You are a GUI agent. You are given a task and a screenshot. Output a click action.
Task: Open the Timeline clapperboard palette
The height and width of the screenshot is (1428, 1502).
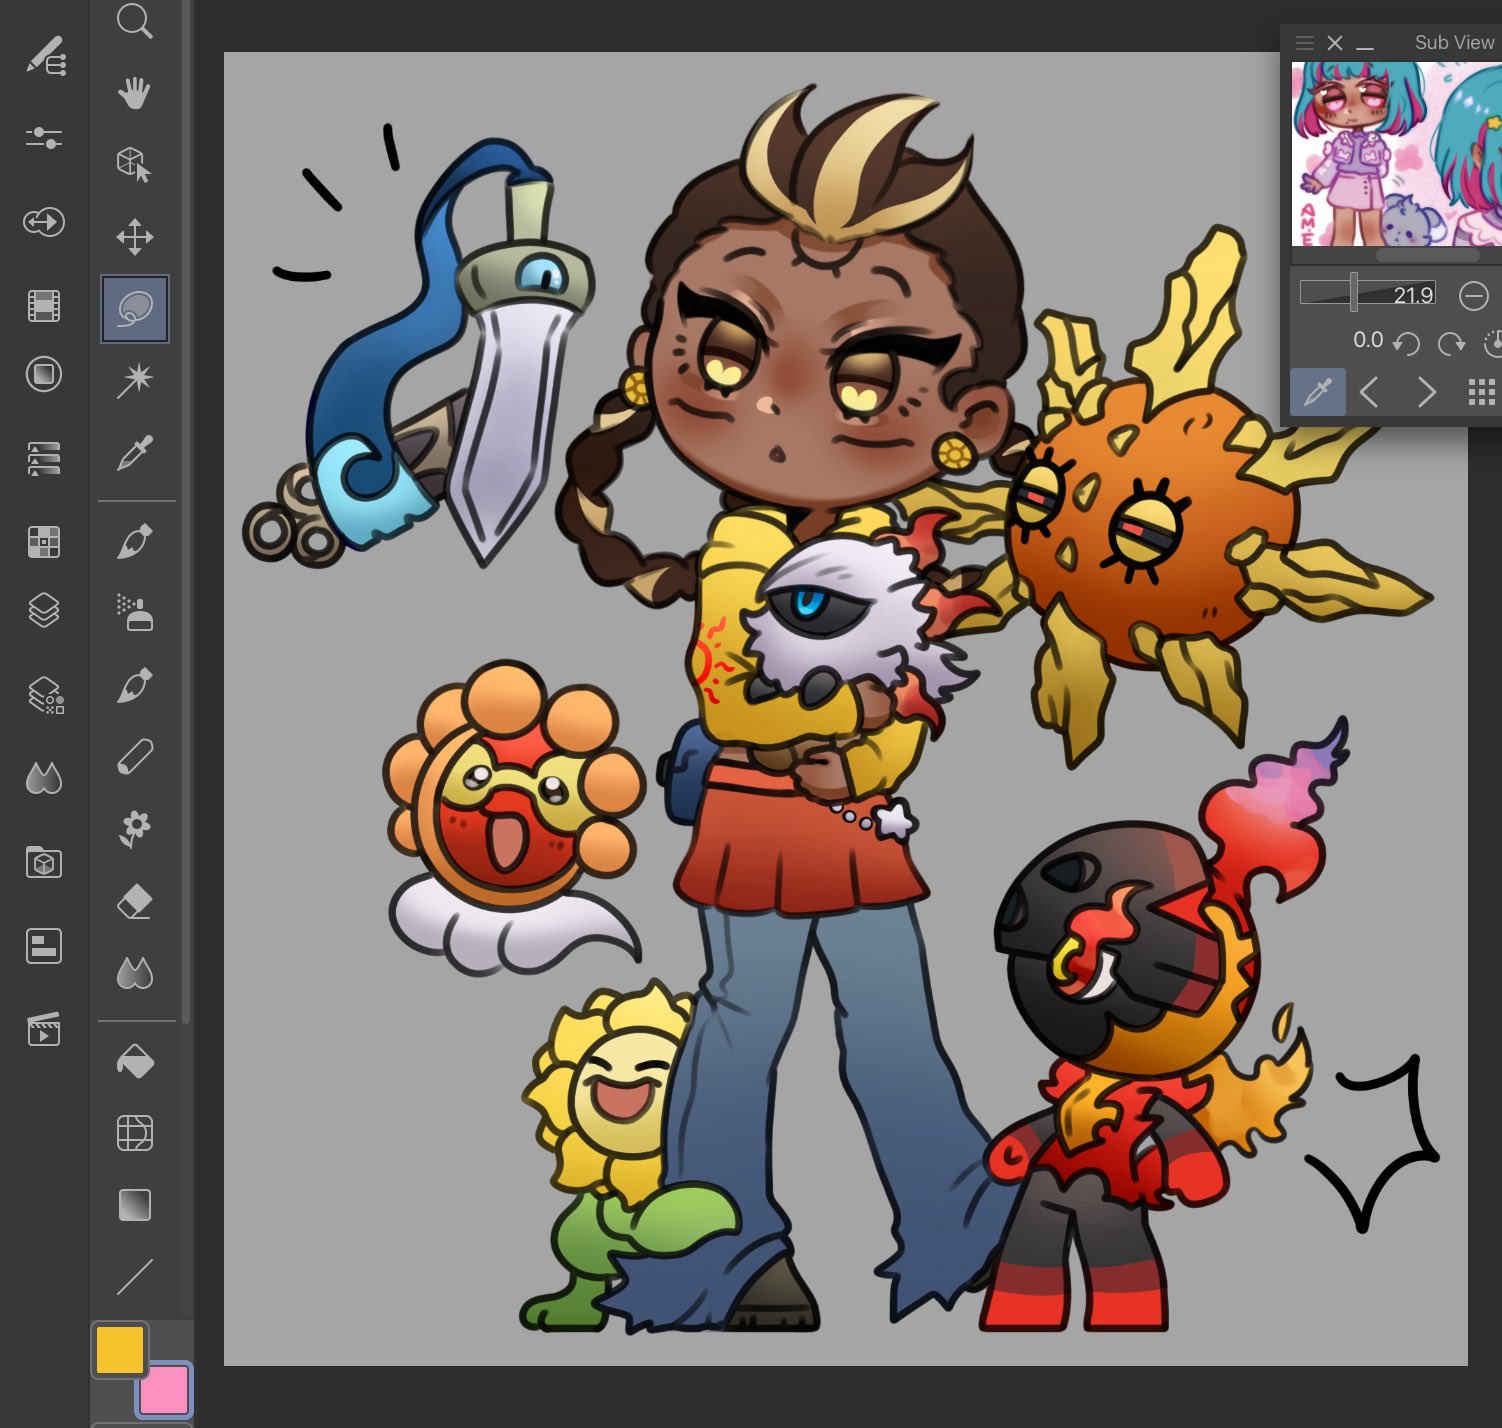[44, 1029]
